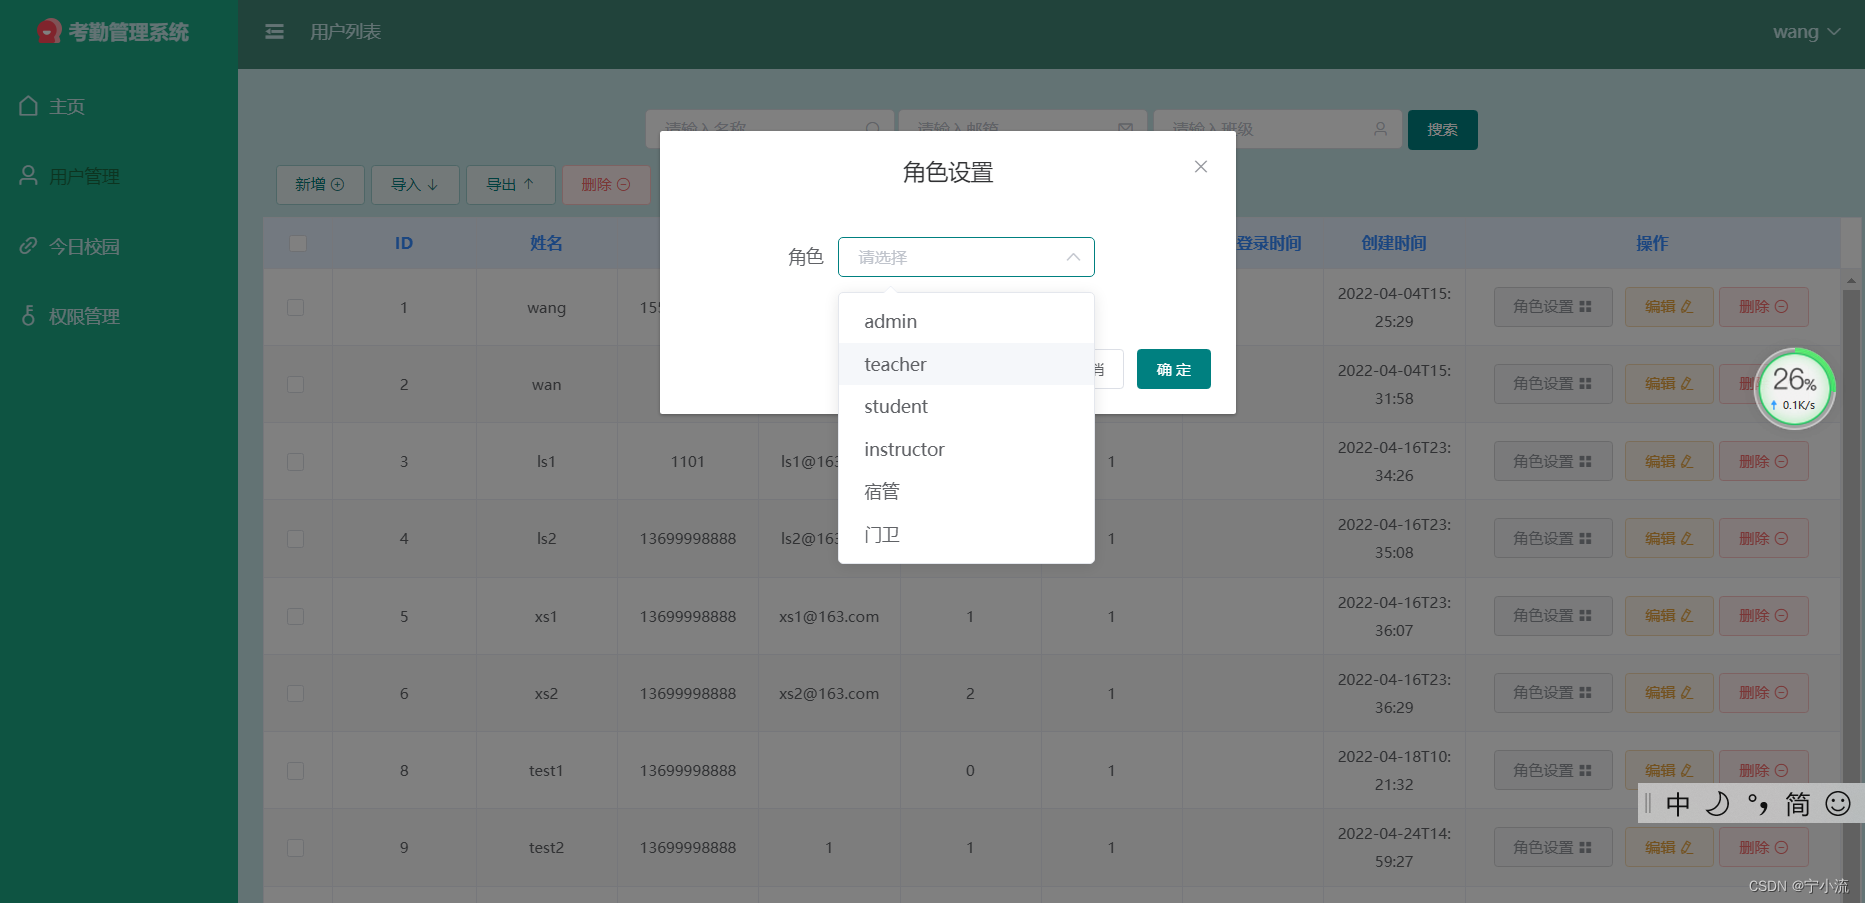Click the 用户管理 user icon in sidebar
The height and width of the screenshot is (903, 1865).
pos(28,175)
